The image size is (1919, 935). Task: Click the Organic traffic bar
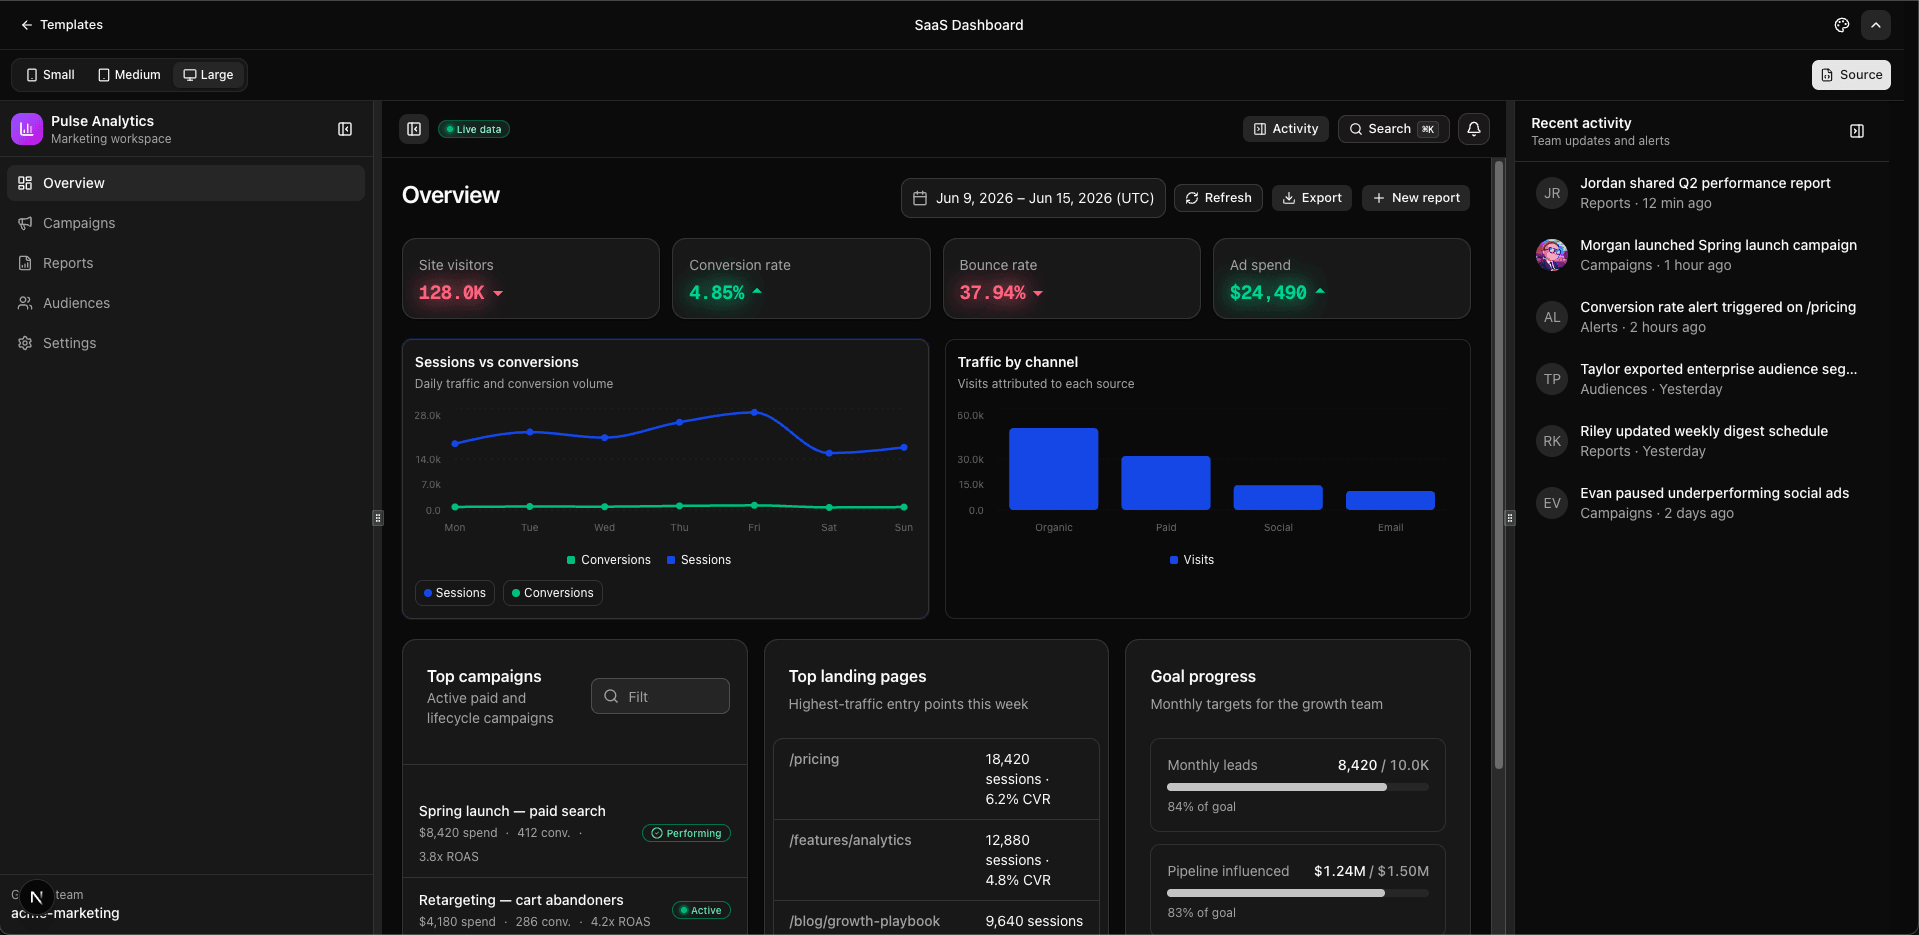[1054, 469]
